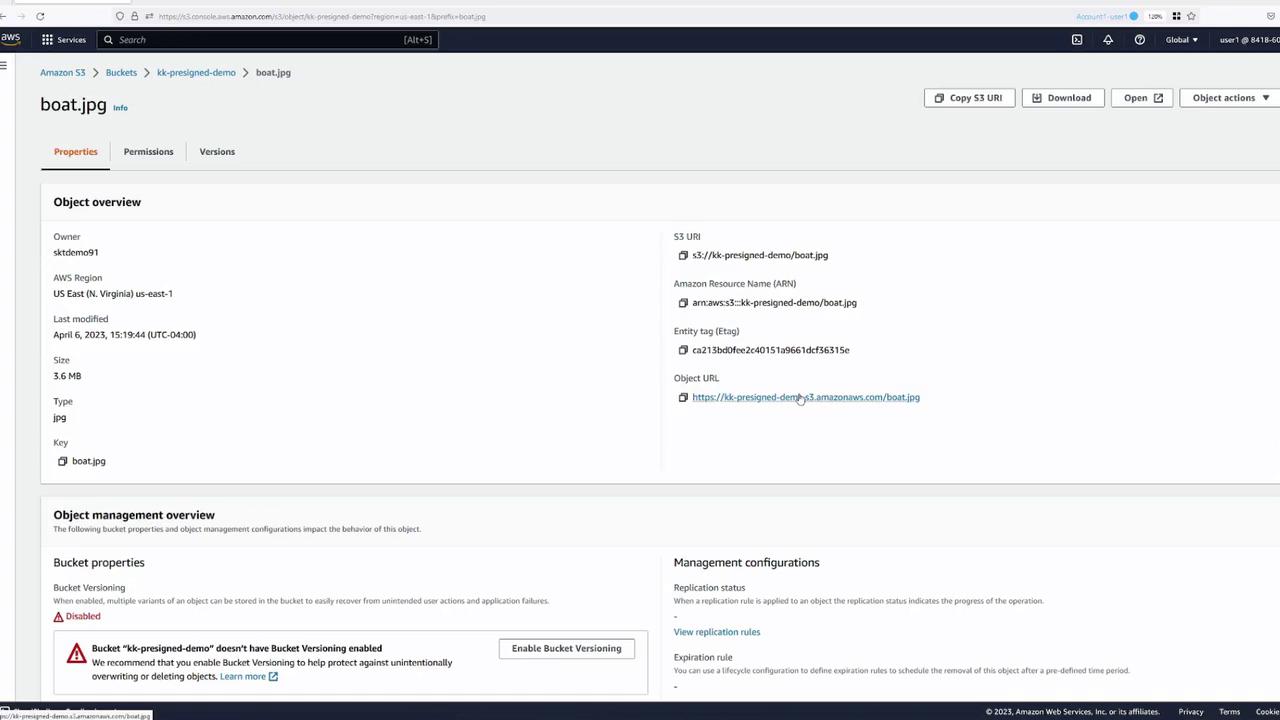Open the Object URL link
The width and height of the screenshot is (1280, 720).
coord(806,397)
